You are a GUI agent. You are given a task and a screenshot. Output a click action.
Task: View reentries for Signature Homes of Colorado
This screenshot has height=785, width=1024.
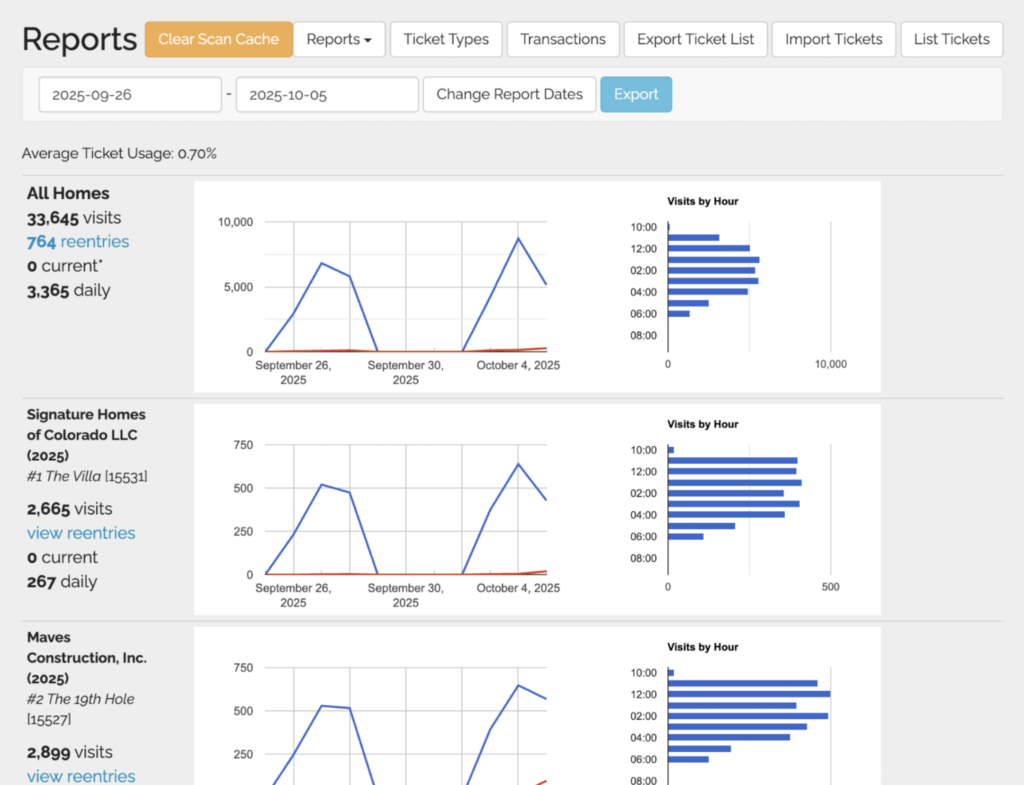pos(81,533)
